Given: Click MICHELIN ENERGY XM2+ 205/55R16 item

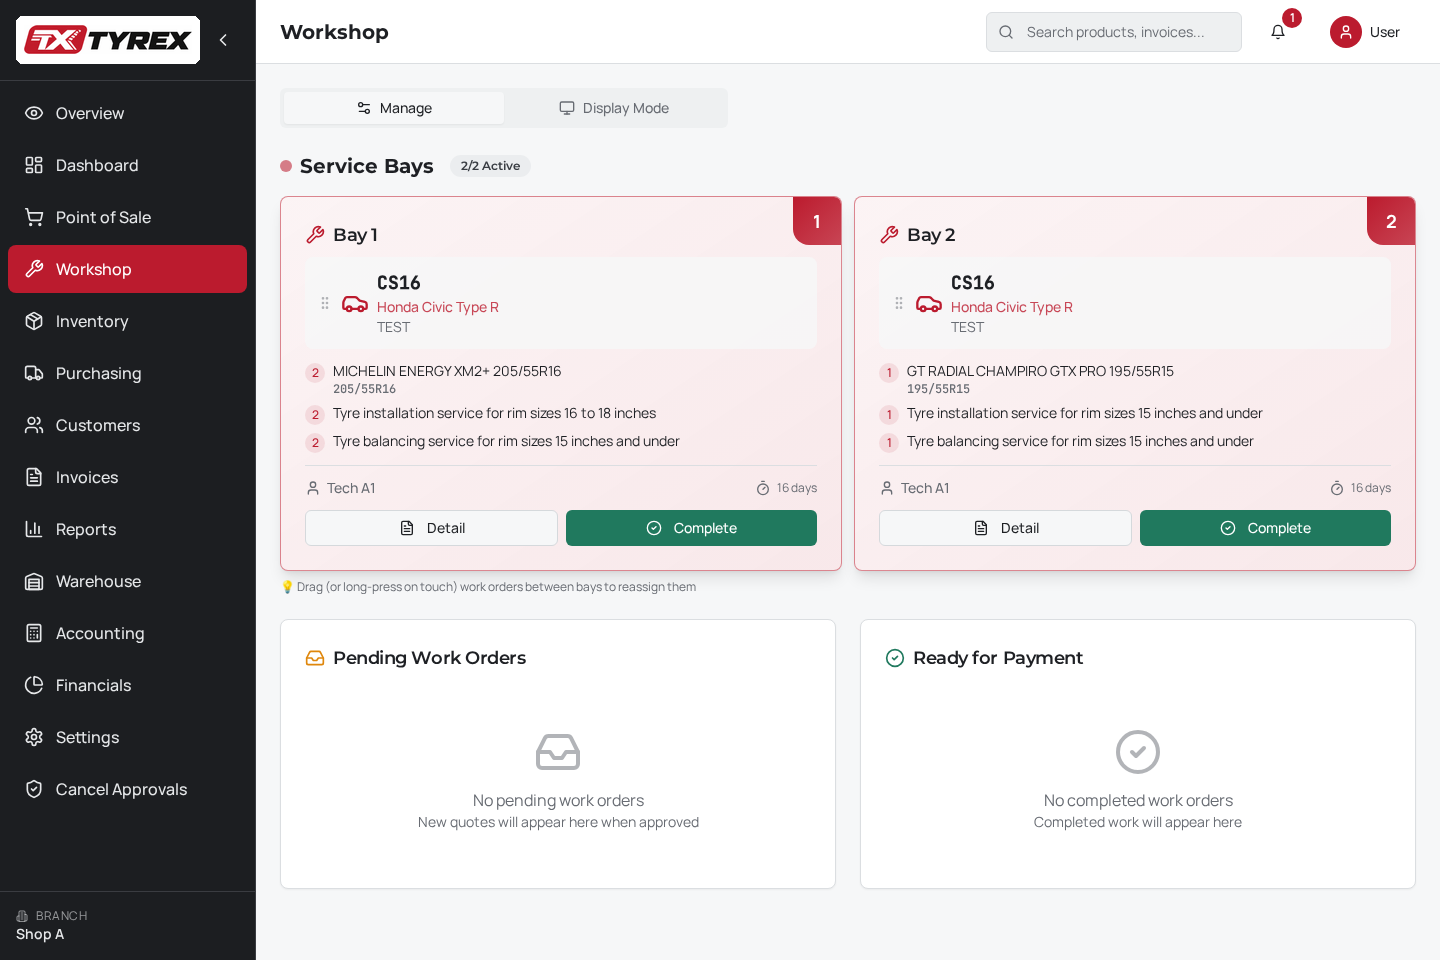Looking at the screenshot, I should (x=447, y=371).
